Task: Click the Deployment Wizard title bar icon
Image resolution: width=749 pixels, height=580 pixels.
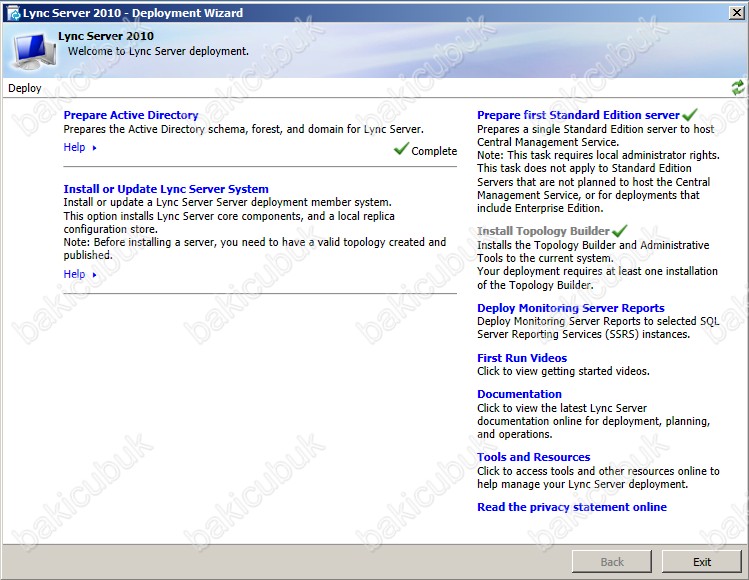Action: click(x=13, y=13)
